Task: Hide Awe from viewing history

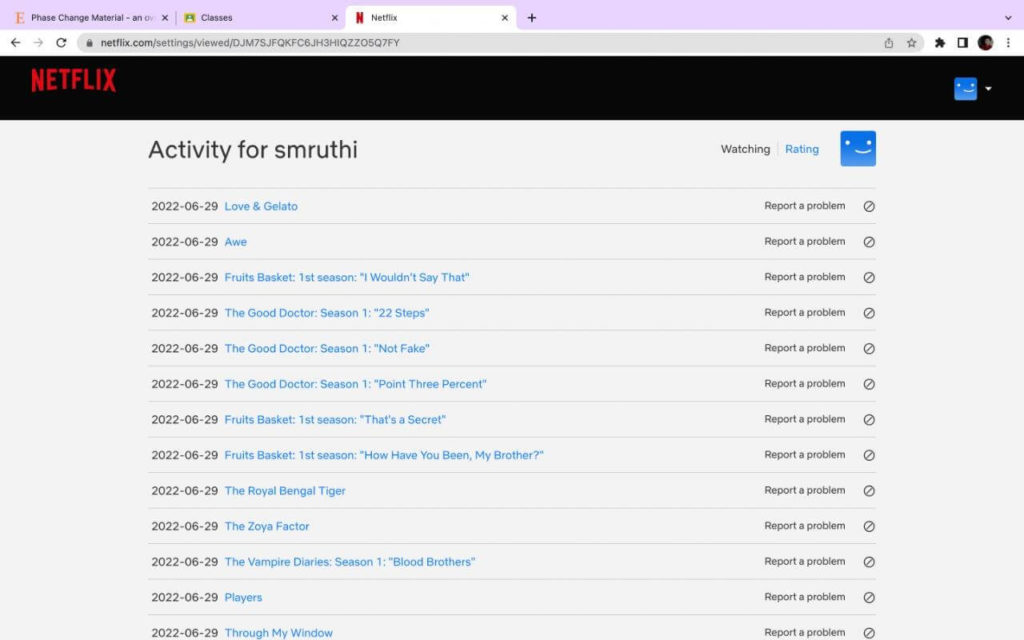Action: 869,242
